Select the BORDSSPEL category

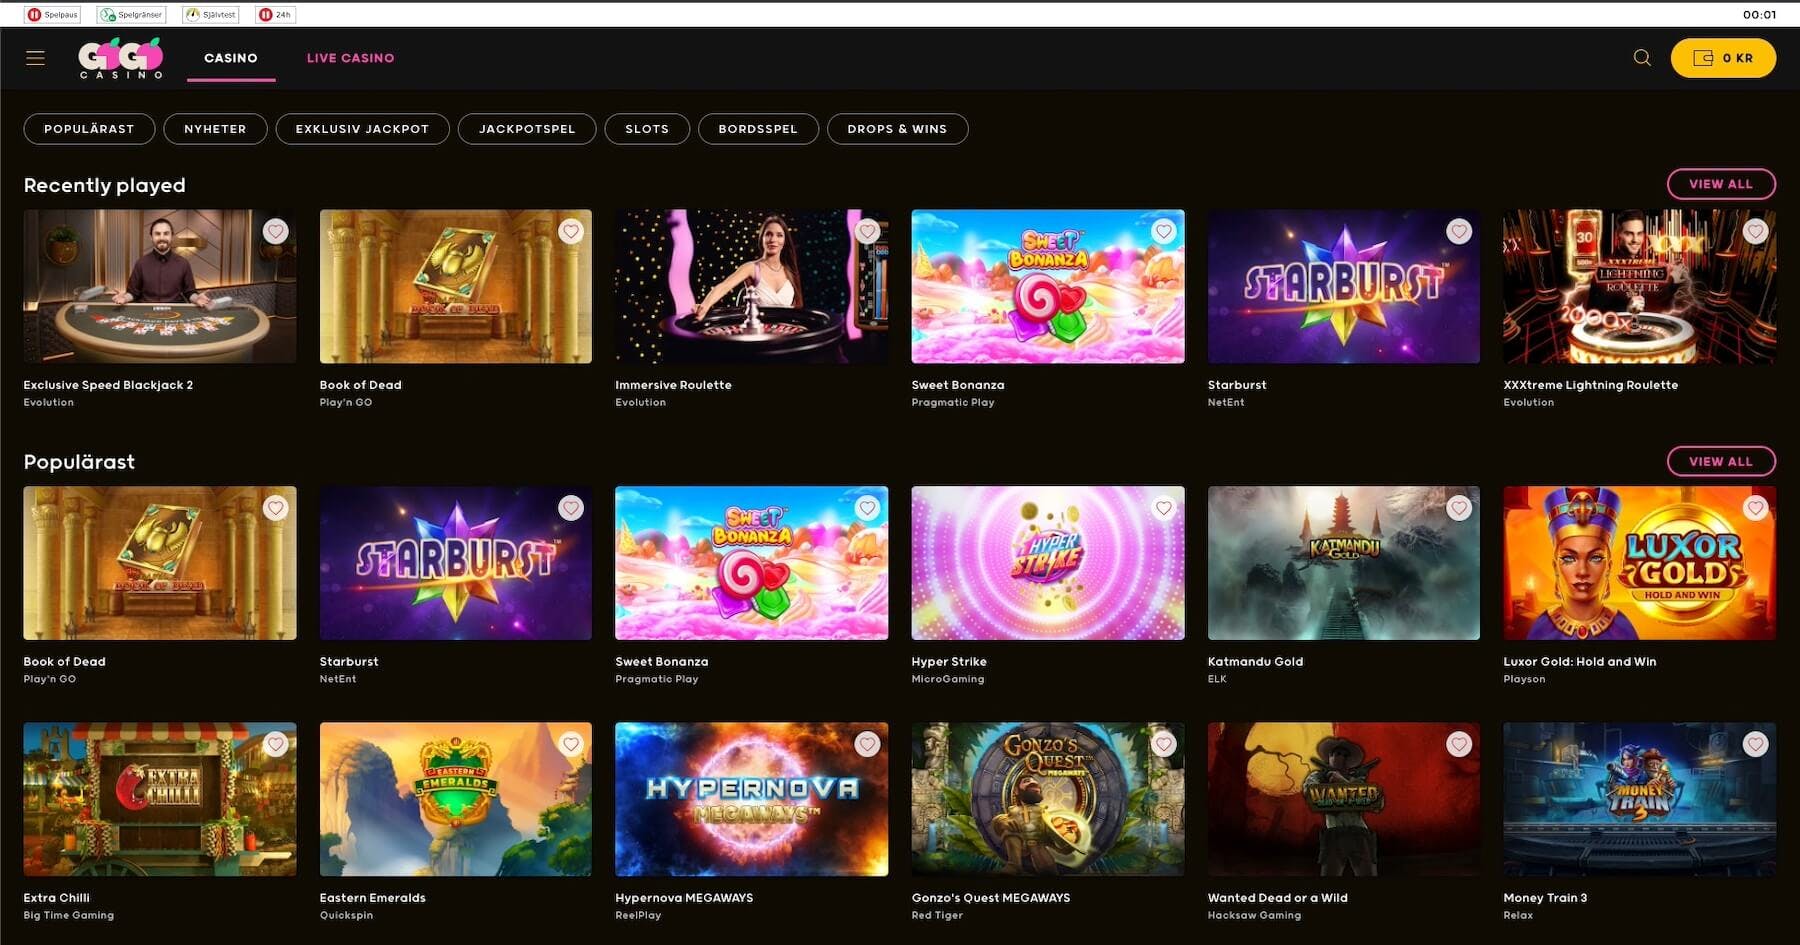point(758,129)
